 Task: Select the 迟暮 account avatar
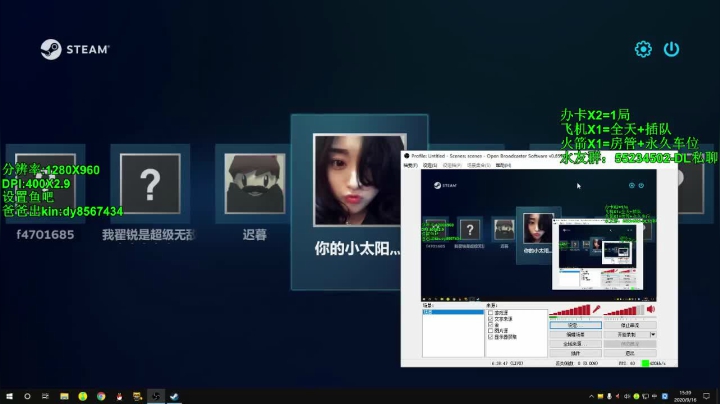point(255,184)
